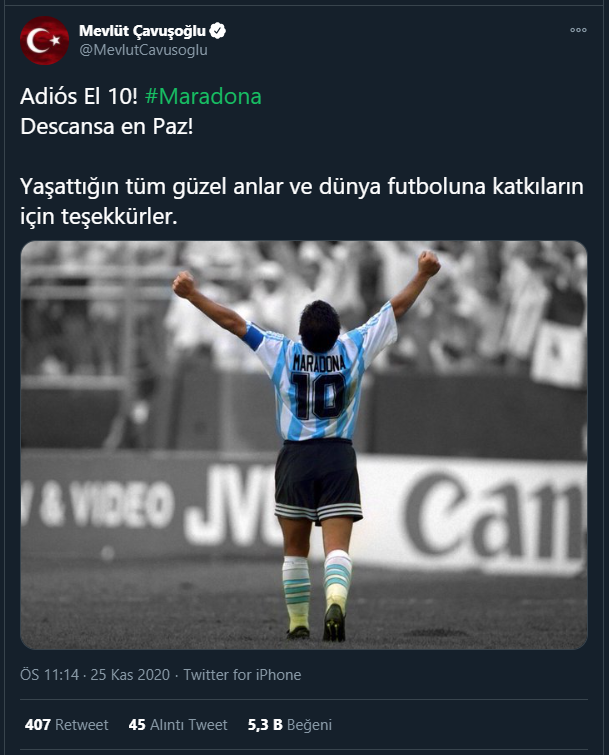View the 407 Retweet list
609x755 pixels.
tap(66, 725)
